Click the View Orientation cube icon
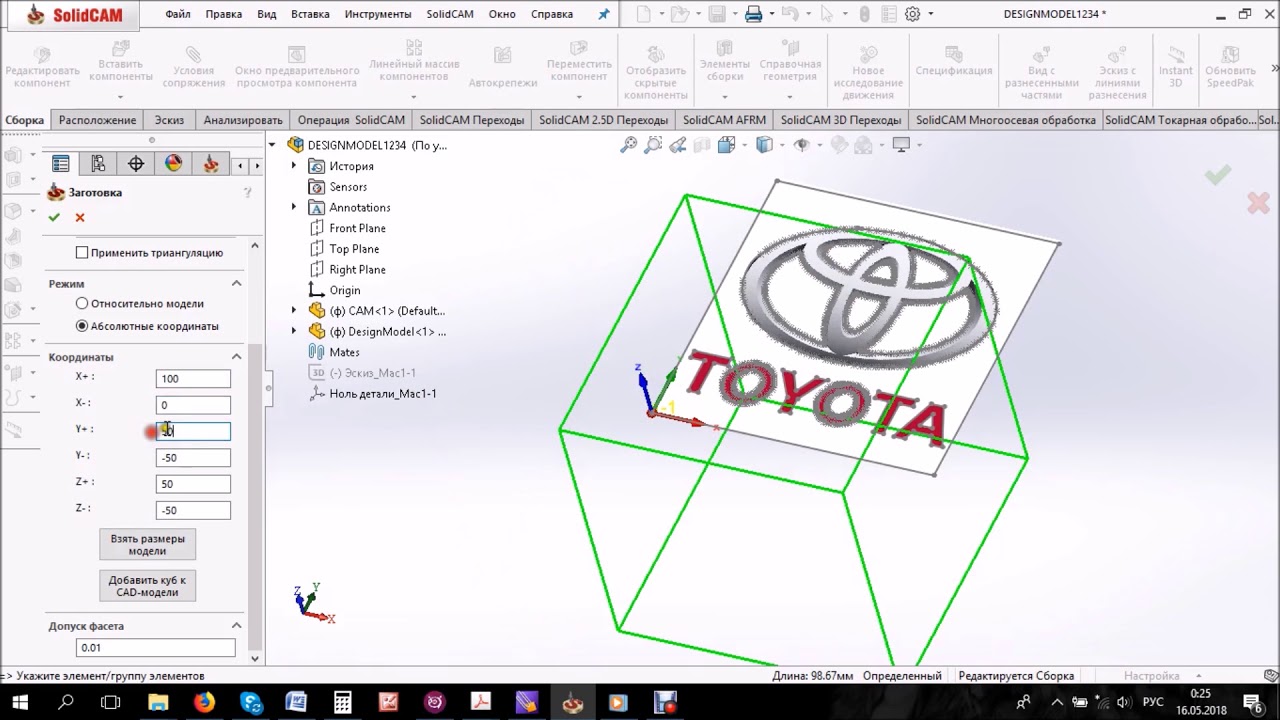Viewport: 1280px width, 720px height. (727, 145)
